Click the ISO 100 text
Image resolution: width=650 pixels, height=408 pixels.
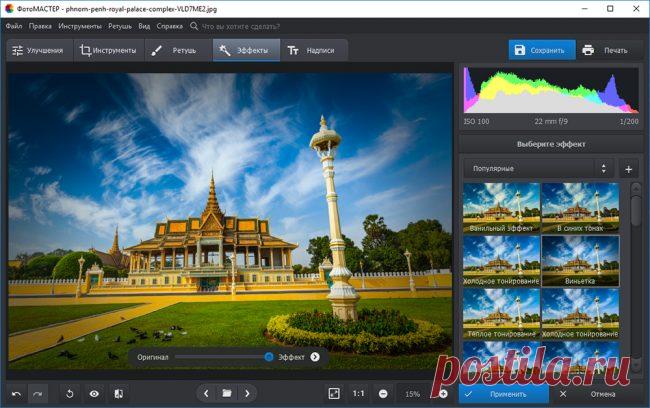[476, 121]
